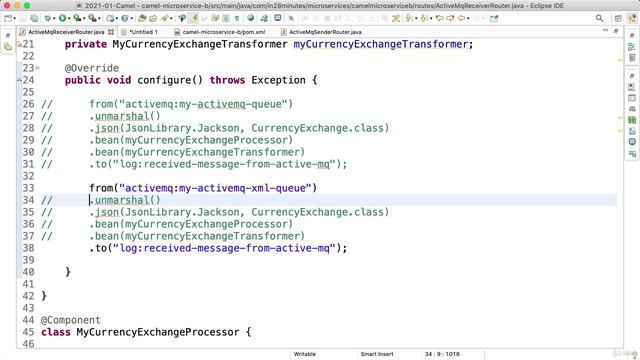The image size is (640, 360).
Task: Open the Package Explorer icon in left trim
Action: click(8, 47)
